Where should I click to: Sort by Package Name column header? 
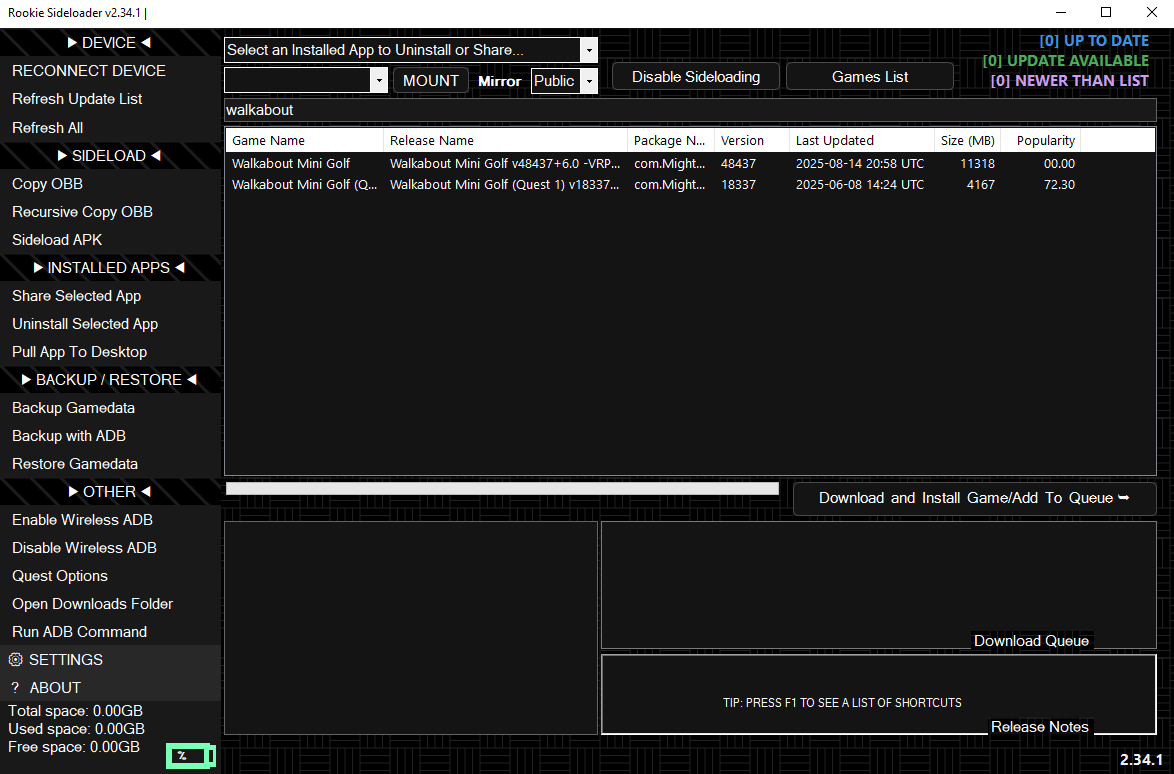671,140
